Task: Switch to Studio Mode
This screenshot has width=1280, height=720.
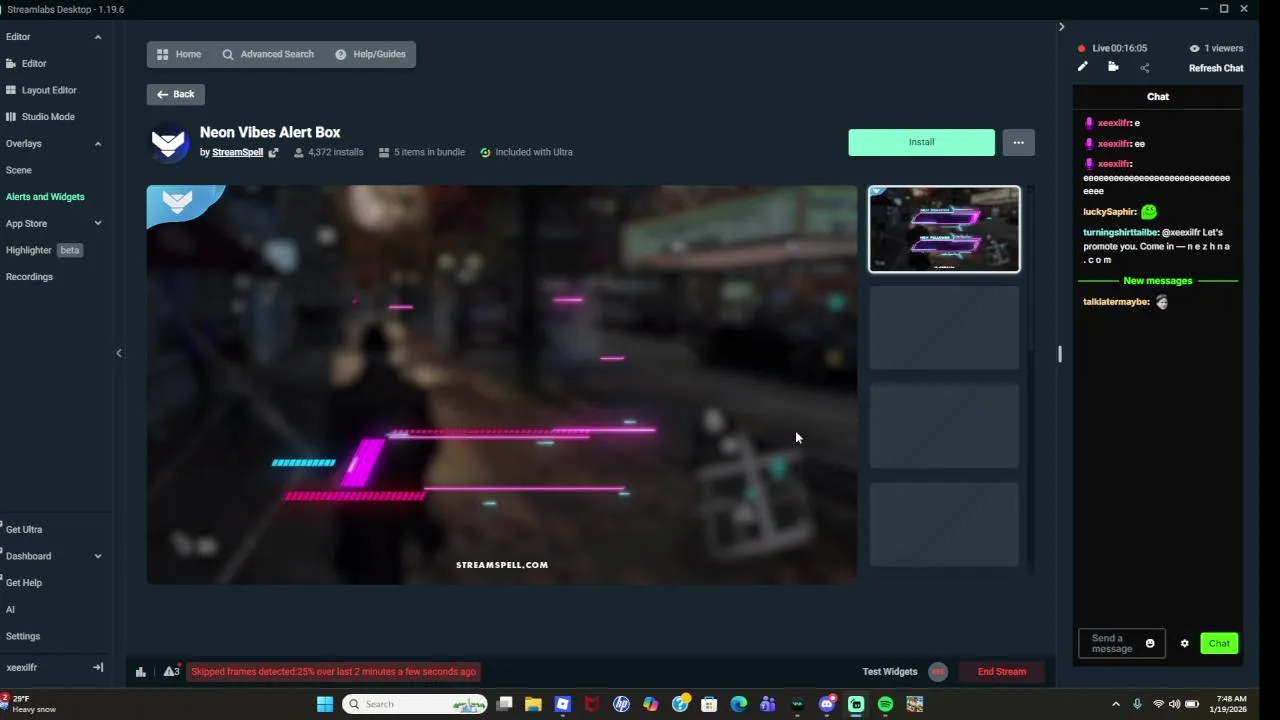Action: pyautogui.click(x=48, y=117)
